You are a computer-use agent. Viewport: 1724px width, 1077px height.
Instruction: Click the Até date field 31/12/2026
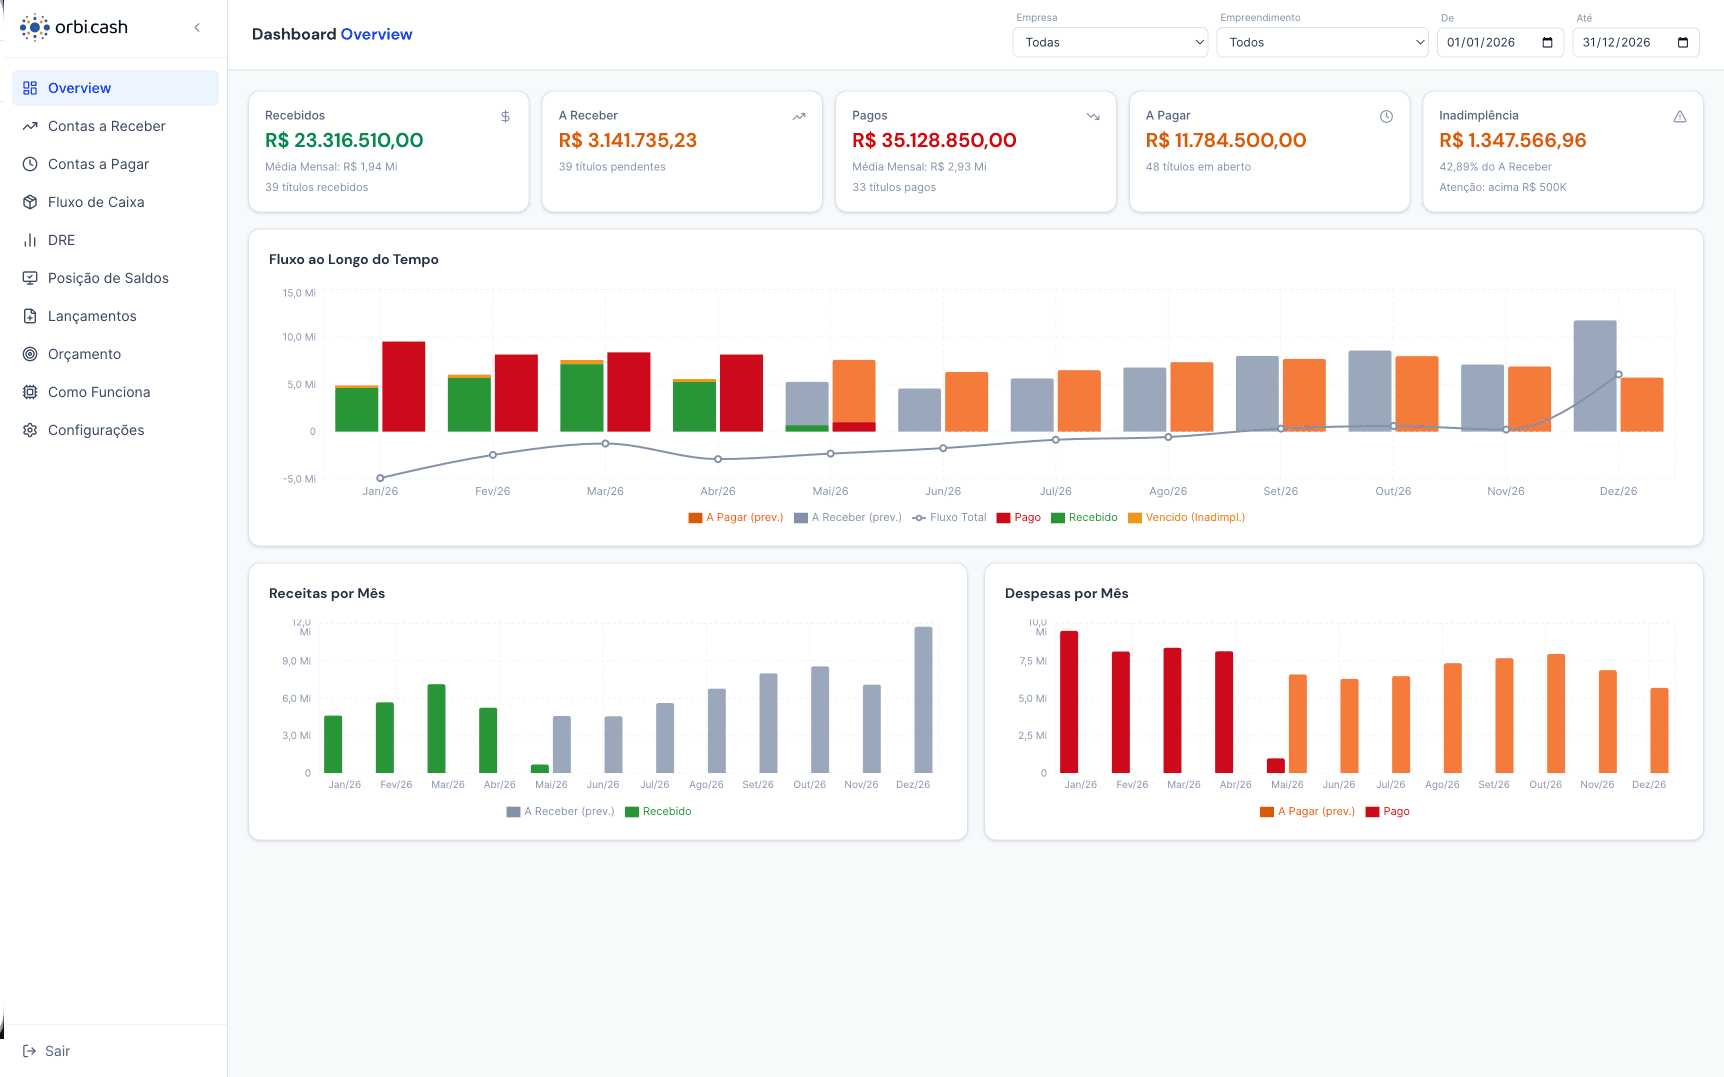click(1636, 42)
